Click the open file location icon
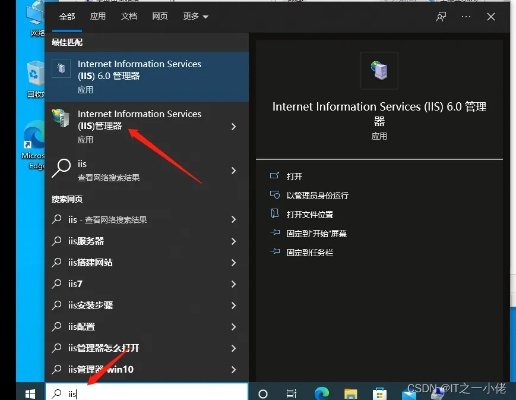516x400 pixels. click(x=275, y=214)
